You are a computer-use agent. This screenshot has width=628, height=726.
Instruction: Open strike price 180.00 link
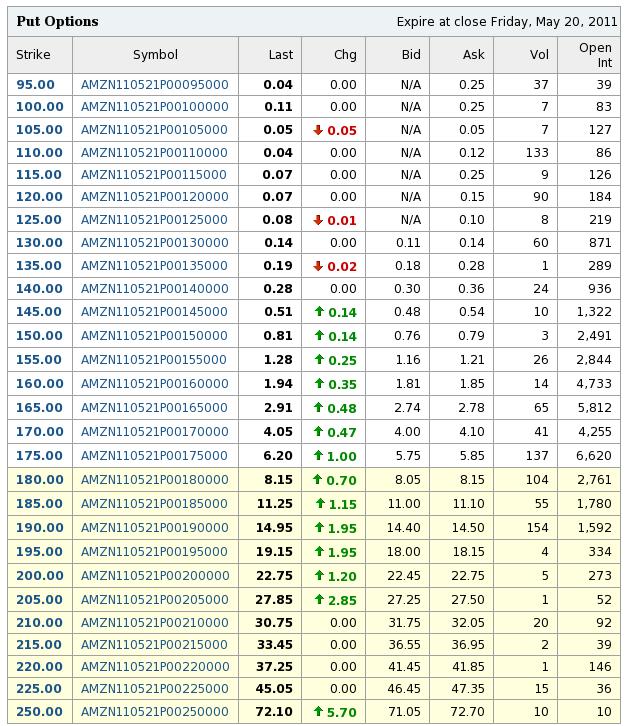(39, 480)
